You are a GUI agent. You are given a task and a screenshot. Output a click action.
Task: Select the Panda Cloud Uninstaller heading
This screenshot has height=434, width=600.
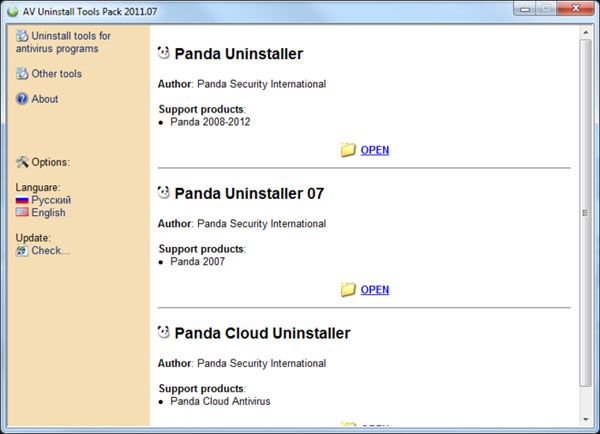262,333
